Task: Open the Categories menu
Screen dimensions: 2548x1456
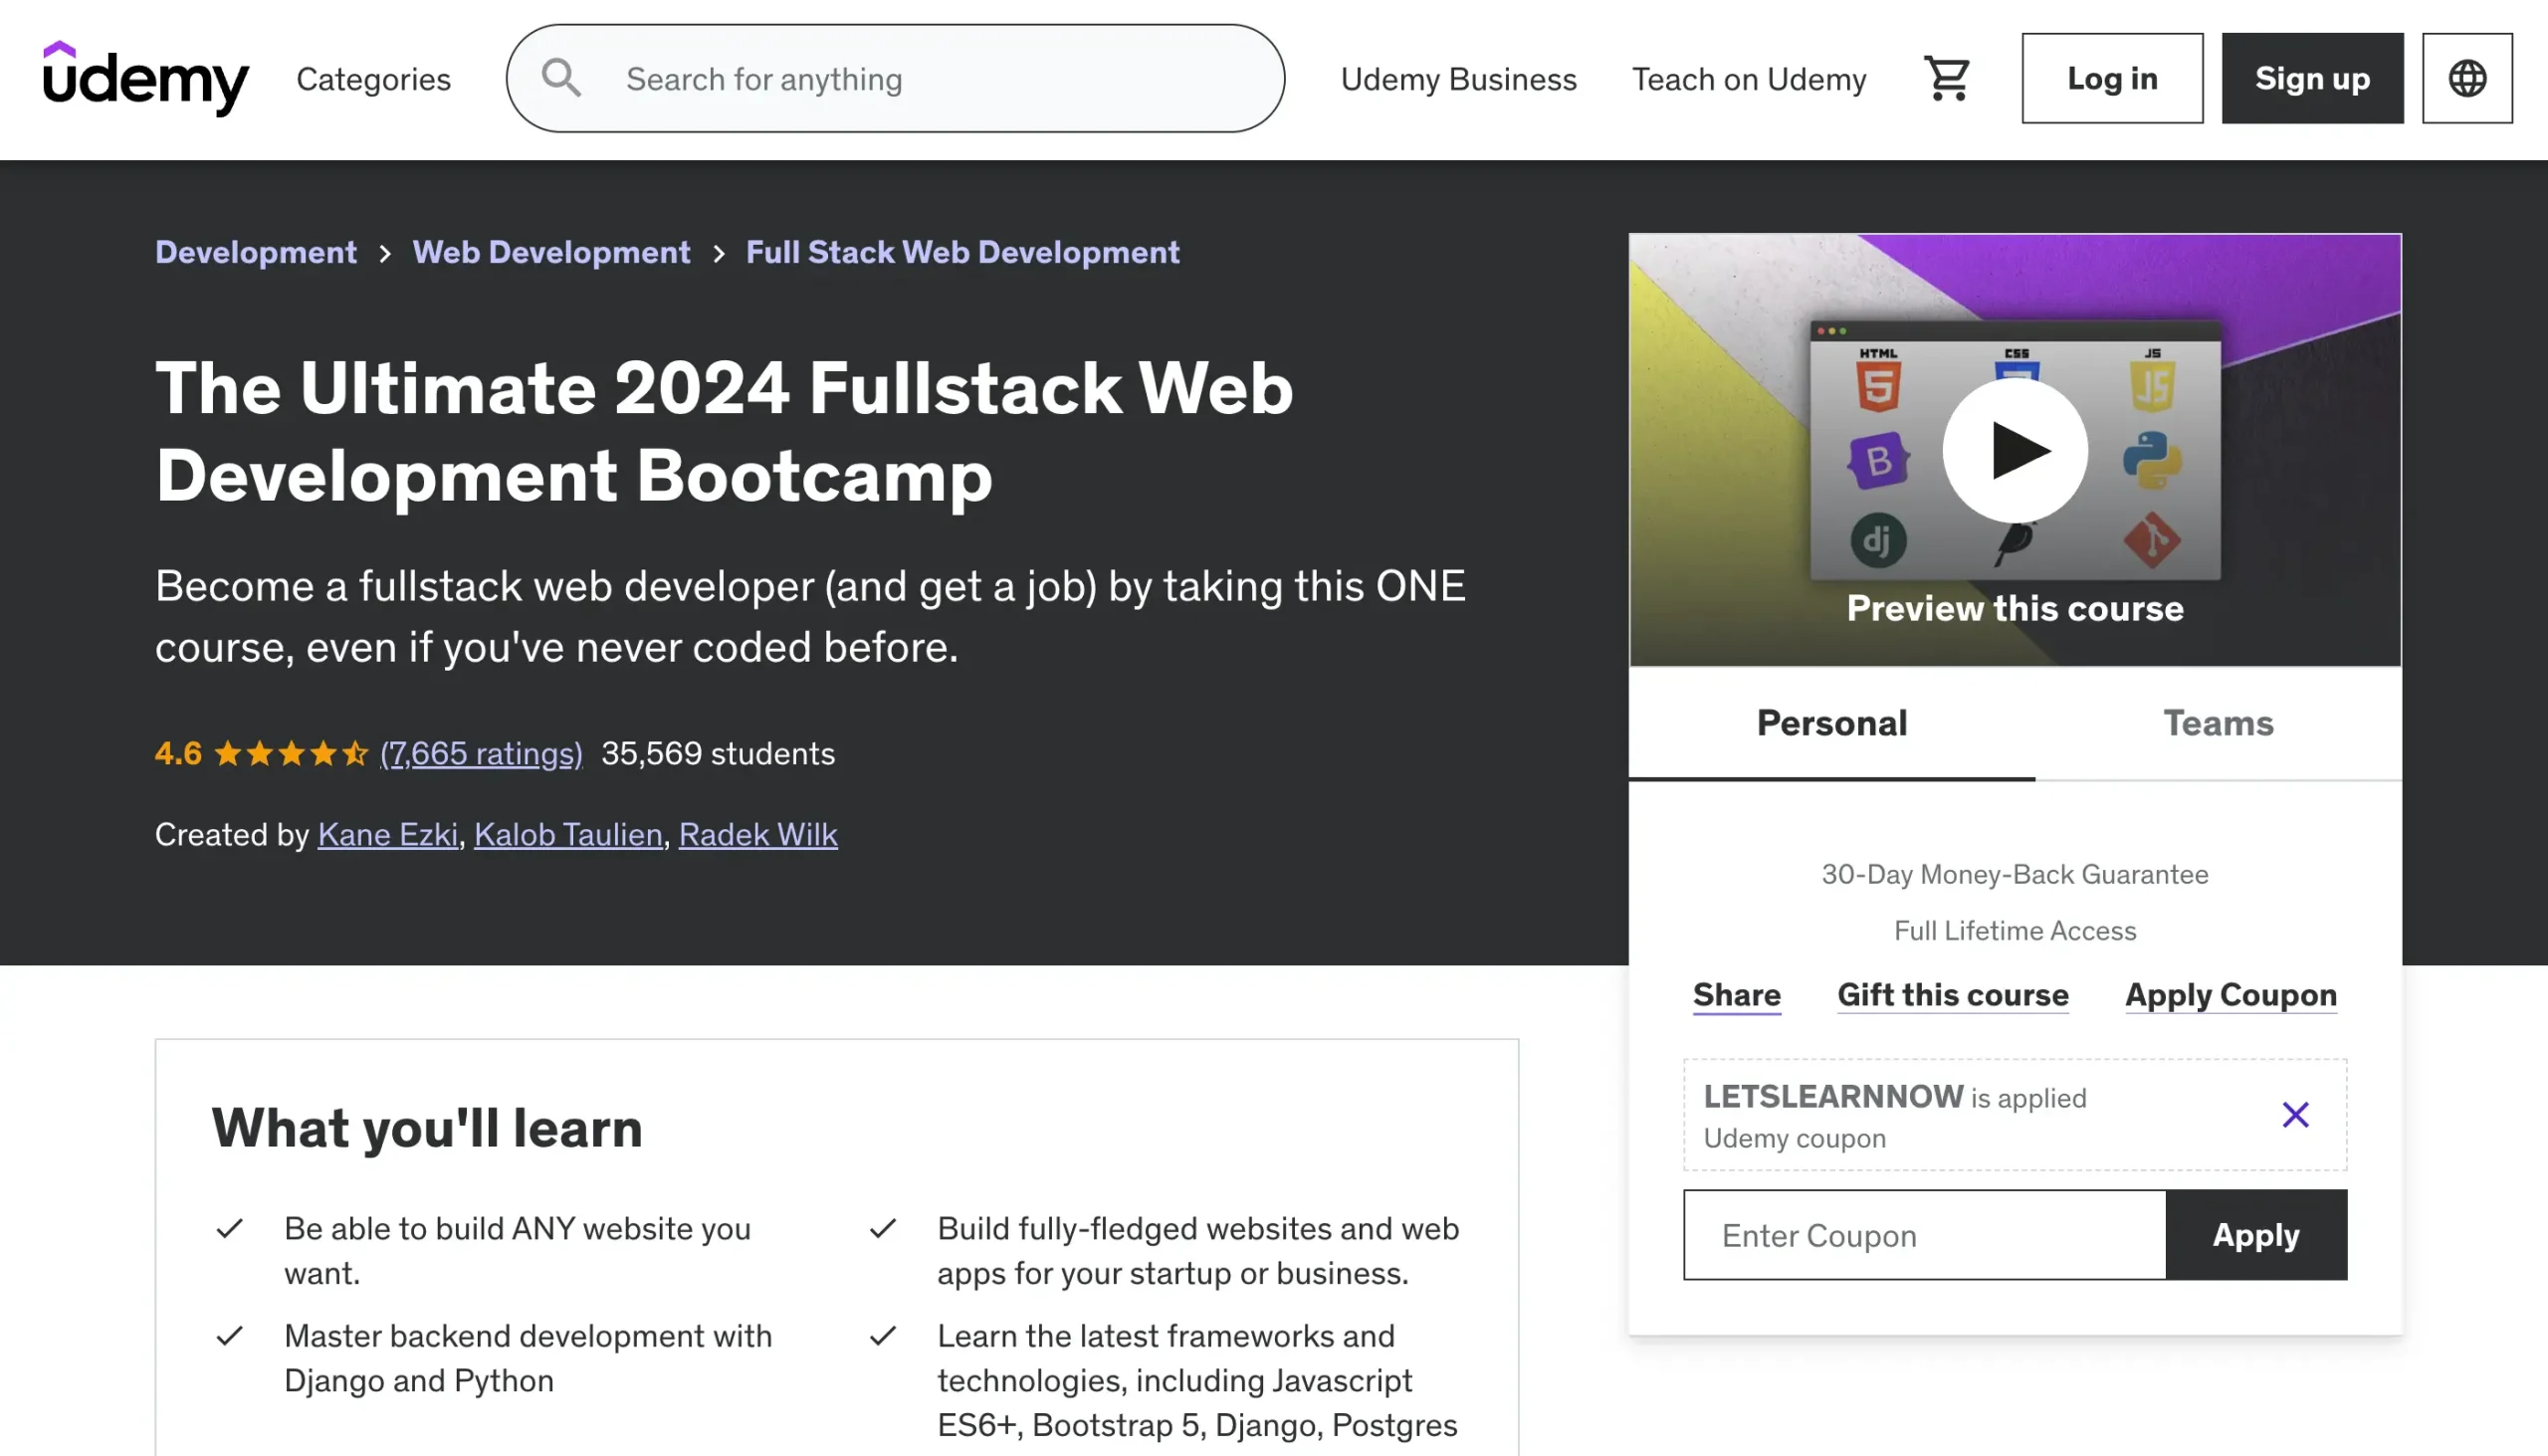Action: [373, 79]
